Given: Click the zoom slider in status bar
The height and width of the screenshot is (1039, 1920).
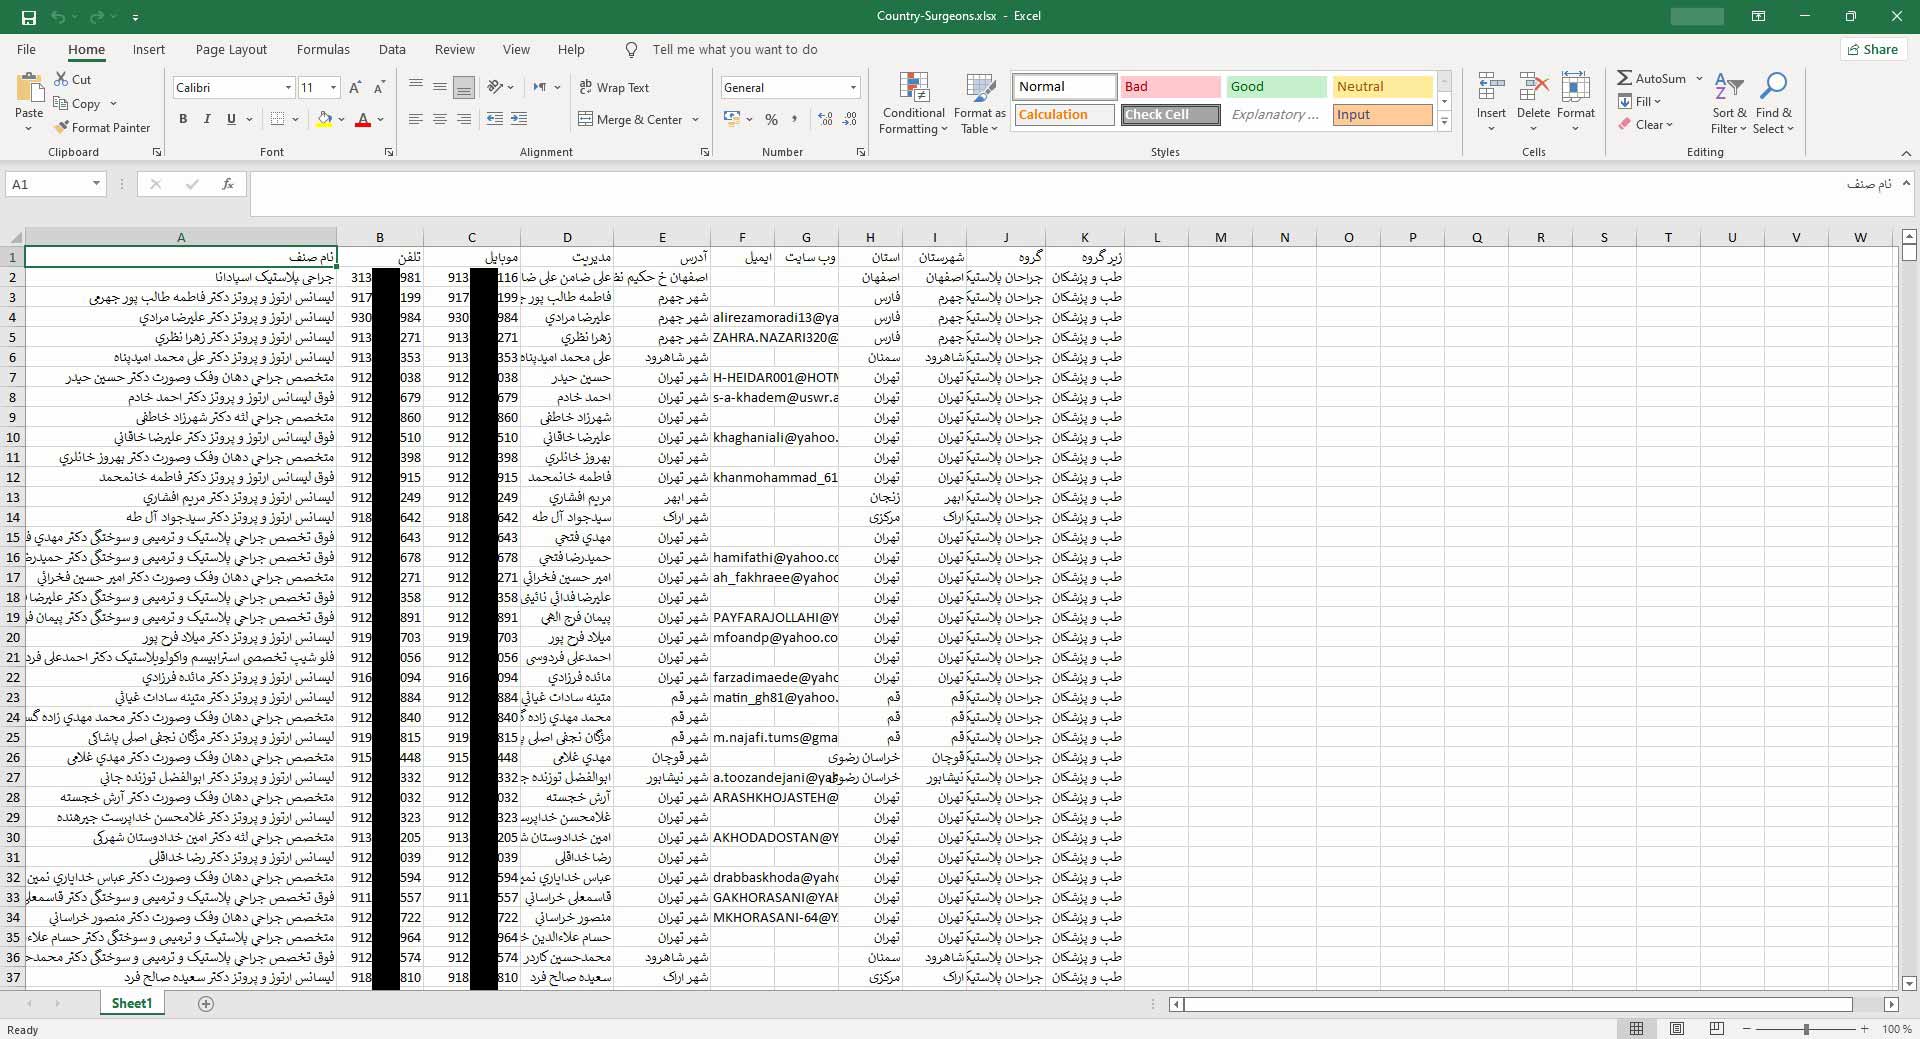Looking at the screenshot, I should pyautogui.click(x=1806, y=1029).
